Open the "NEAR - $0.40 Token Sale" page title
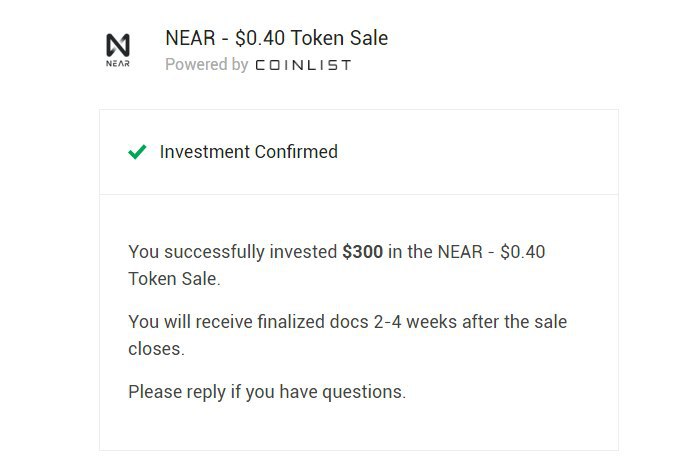This screenshot has height=465, width=700. [276, 38]
